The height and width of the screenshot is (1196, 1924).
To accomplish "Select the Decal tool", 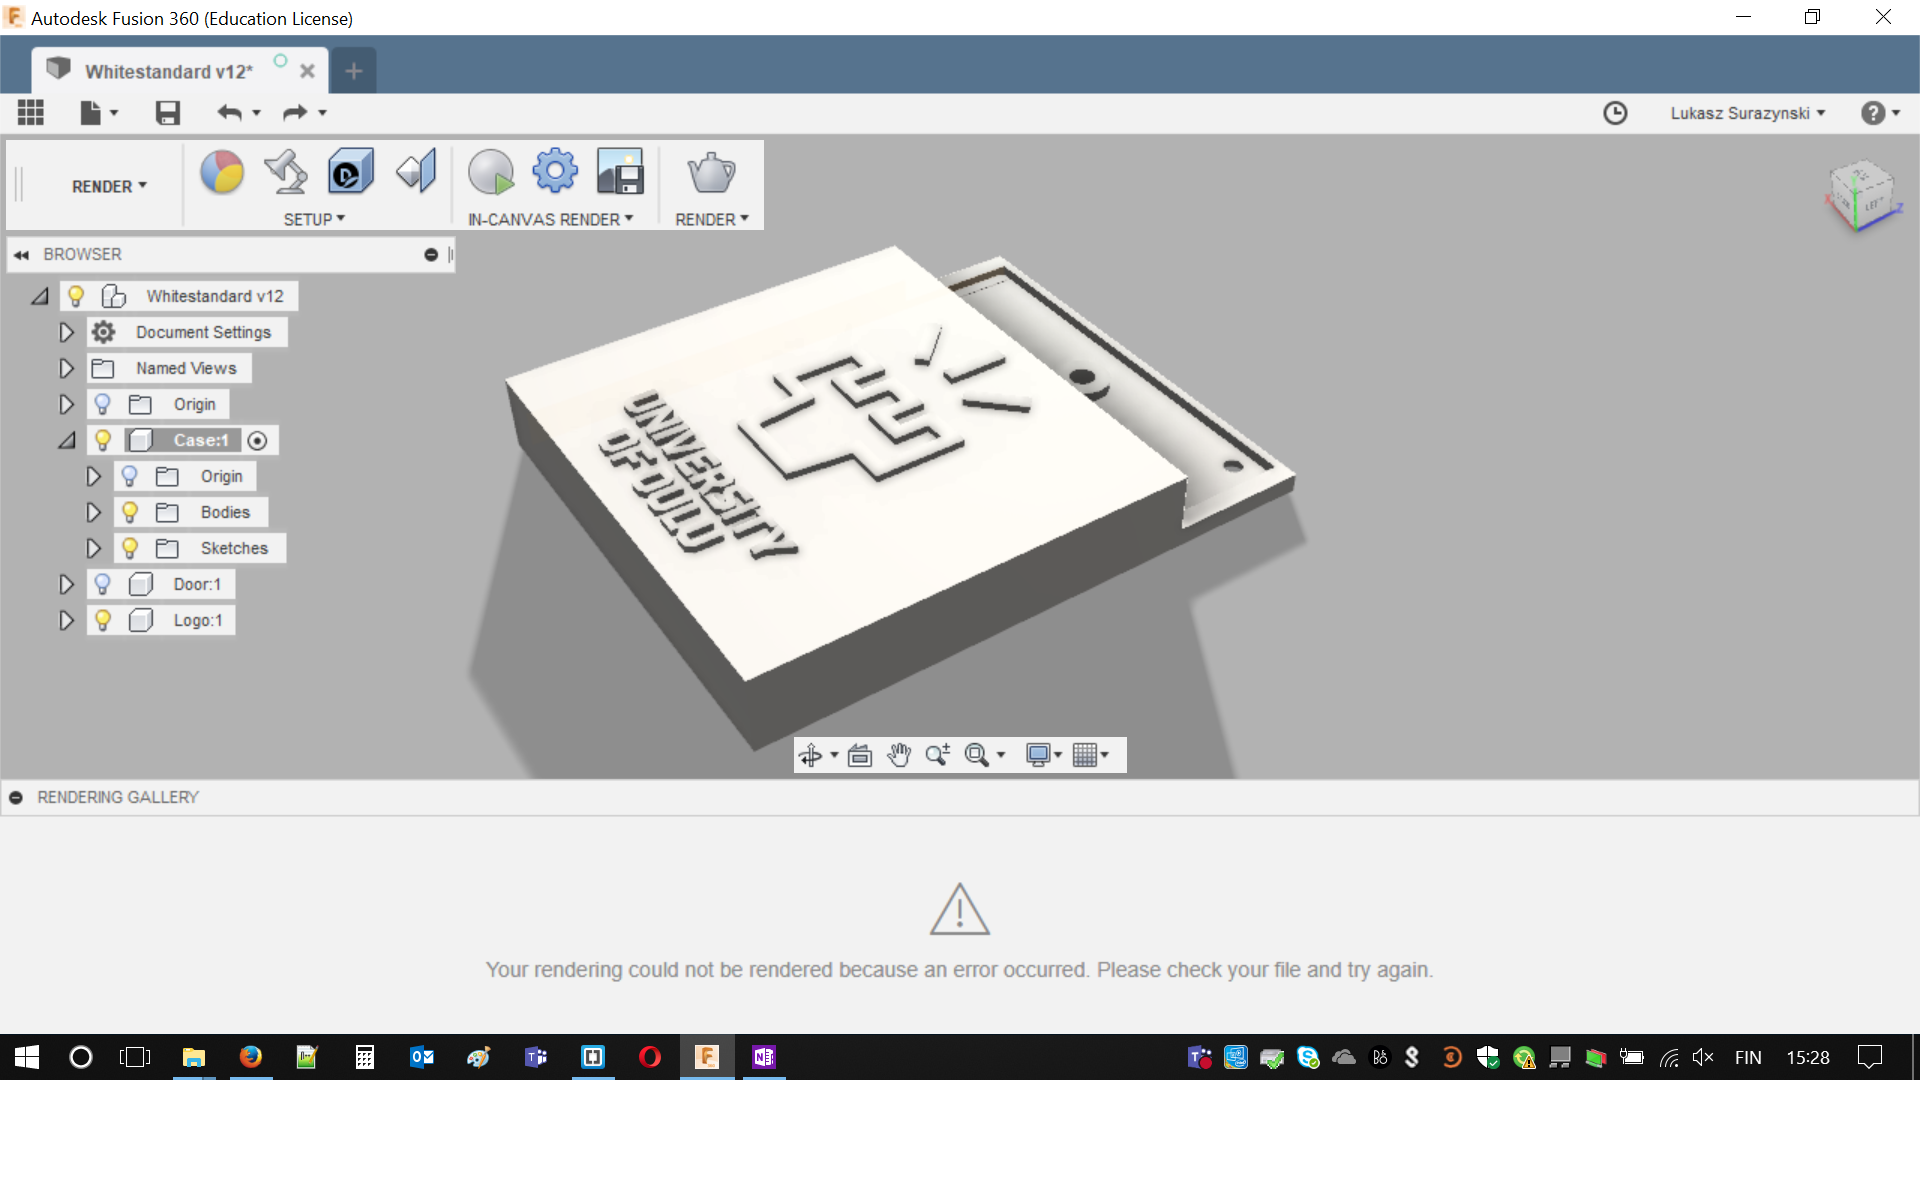I will [350, 172].
